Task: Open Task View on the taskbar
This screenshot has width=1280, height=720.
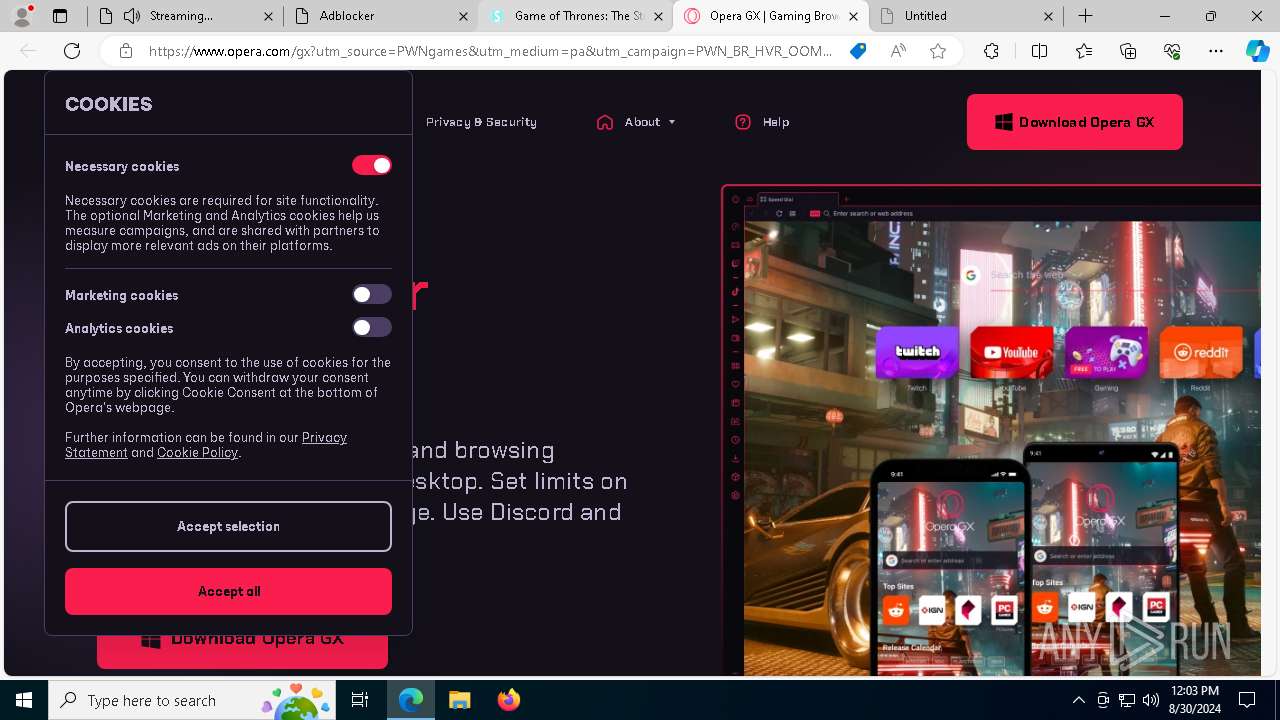Action: click(360, 700)
